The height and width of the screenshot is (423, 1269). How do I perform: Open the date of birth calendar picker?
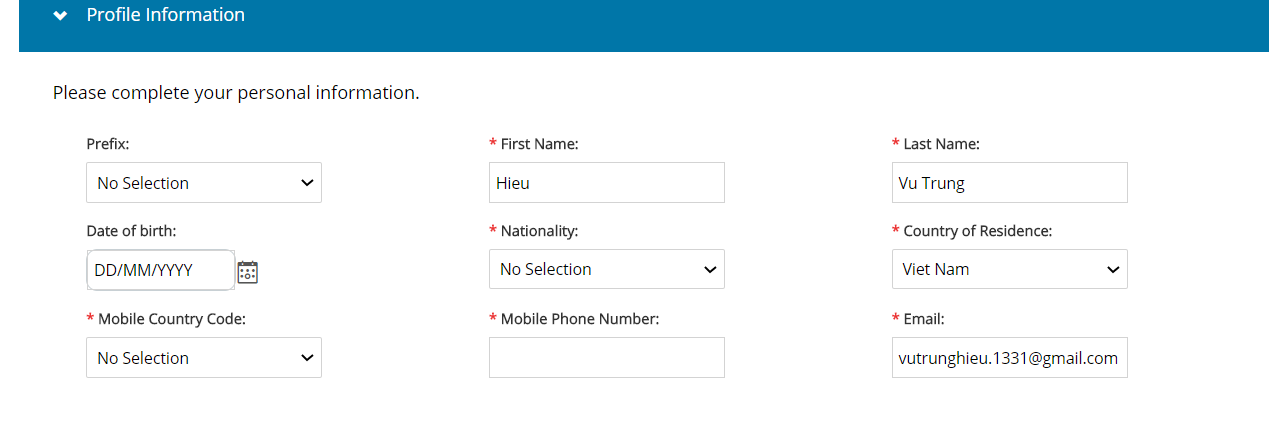(248, 271)
